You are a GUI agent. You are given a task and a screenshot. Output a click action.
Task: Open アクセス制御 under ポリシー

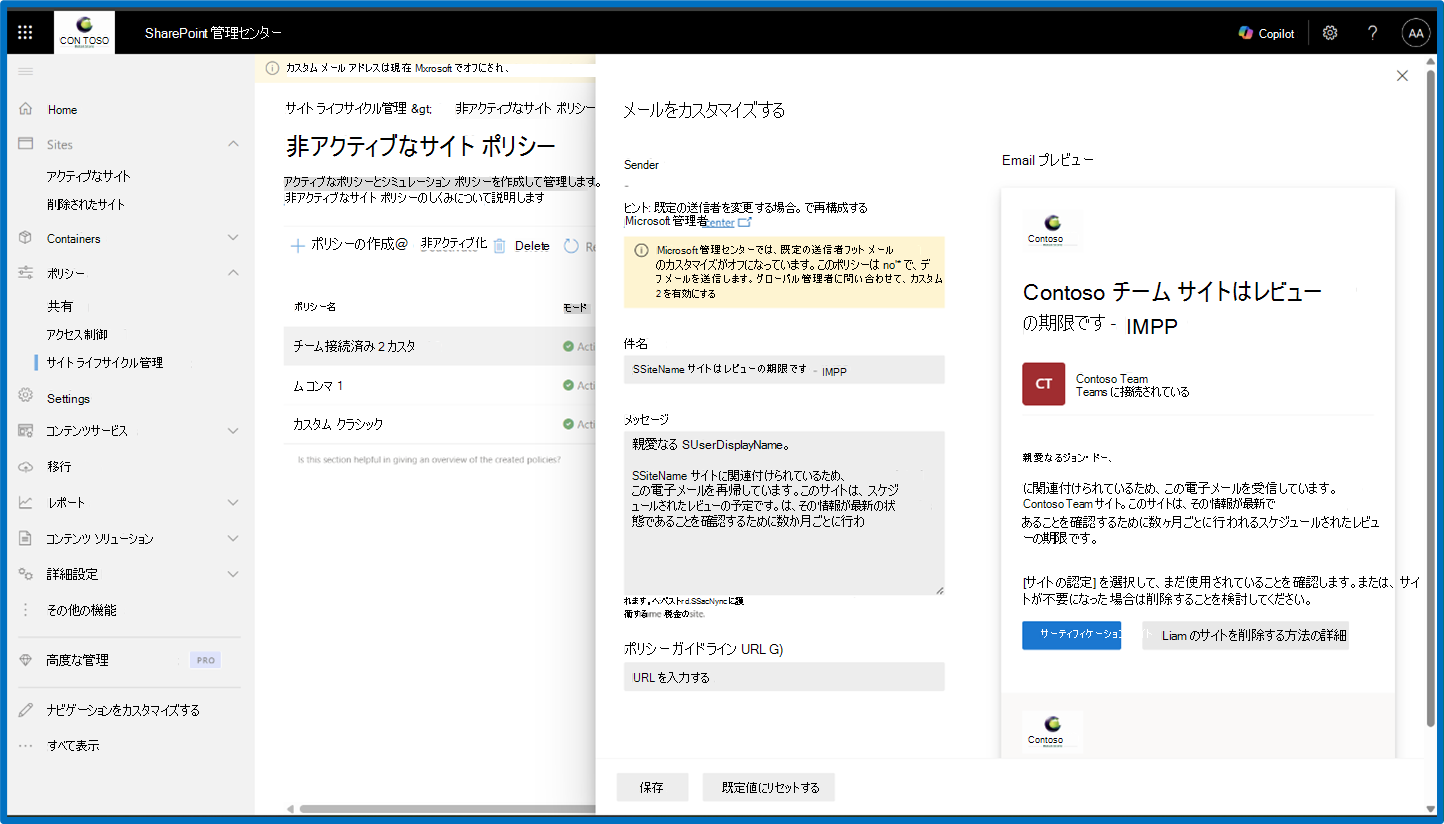point(77,334)
